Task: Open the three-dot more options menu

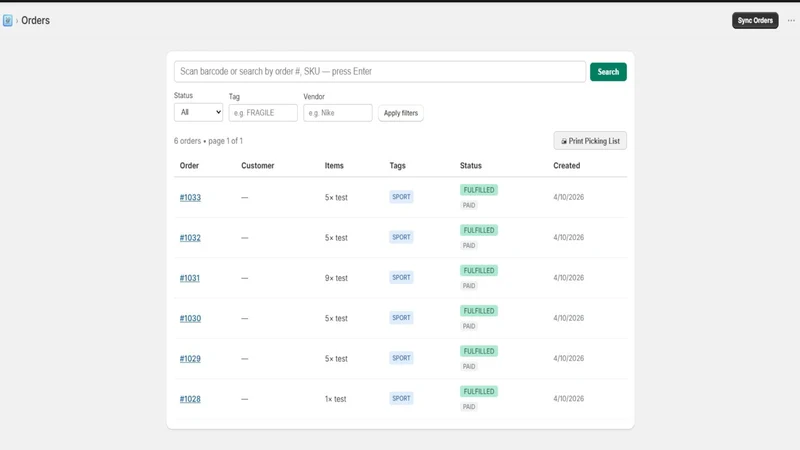Action: click(x=791, y=20)
